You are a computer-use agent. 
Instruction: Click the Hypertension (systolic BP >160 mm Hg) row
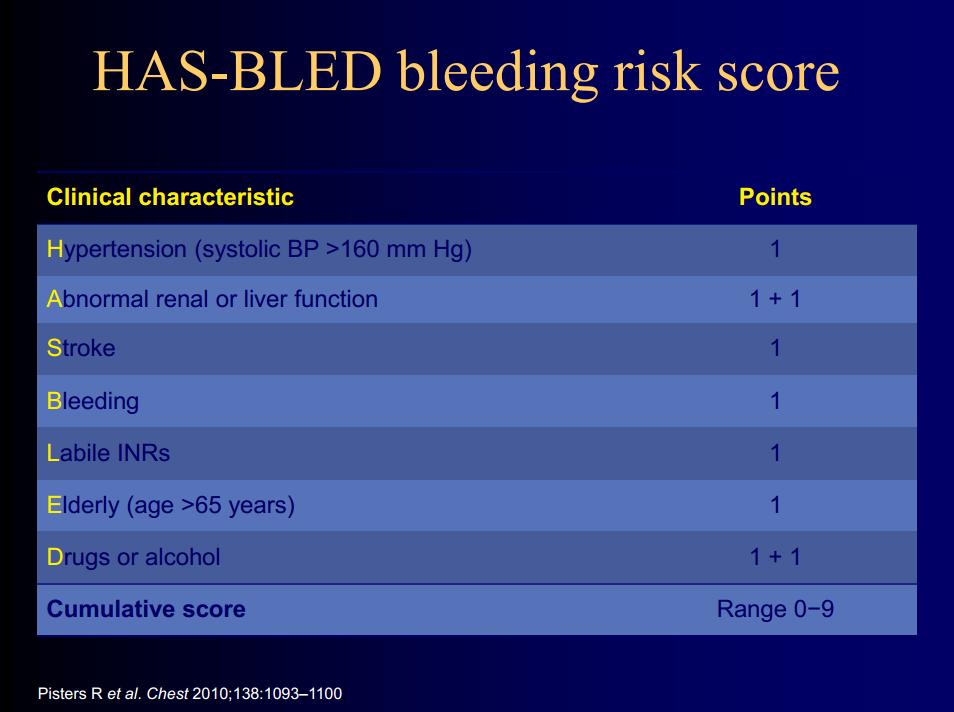click(x=477, y=250)
